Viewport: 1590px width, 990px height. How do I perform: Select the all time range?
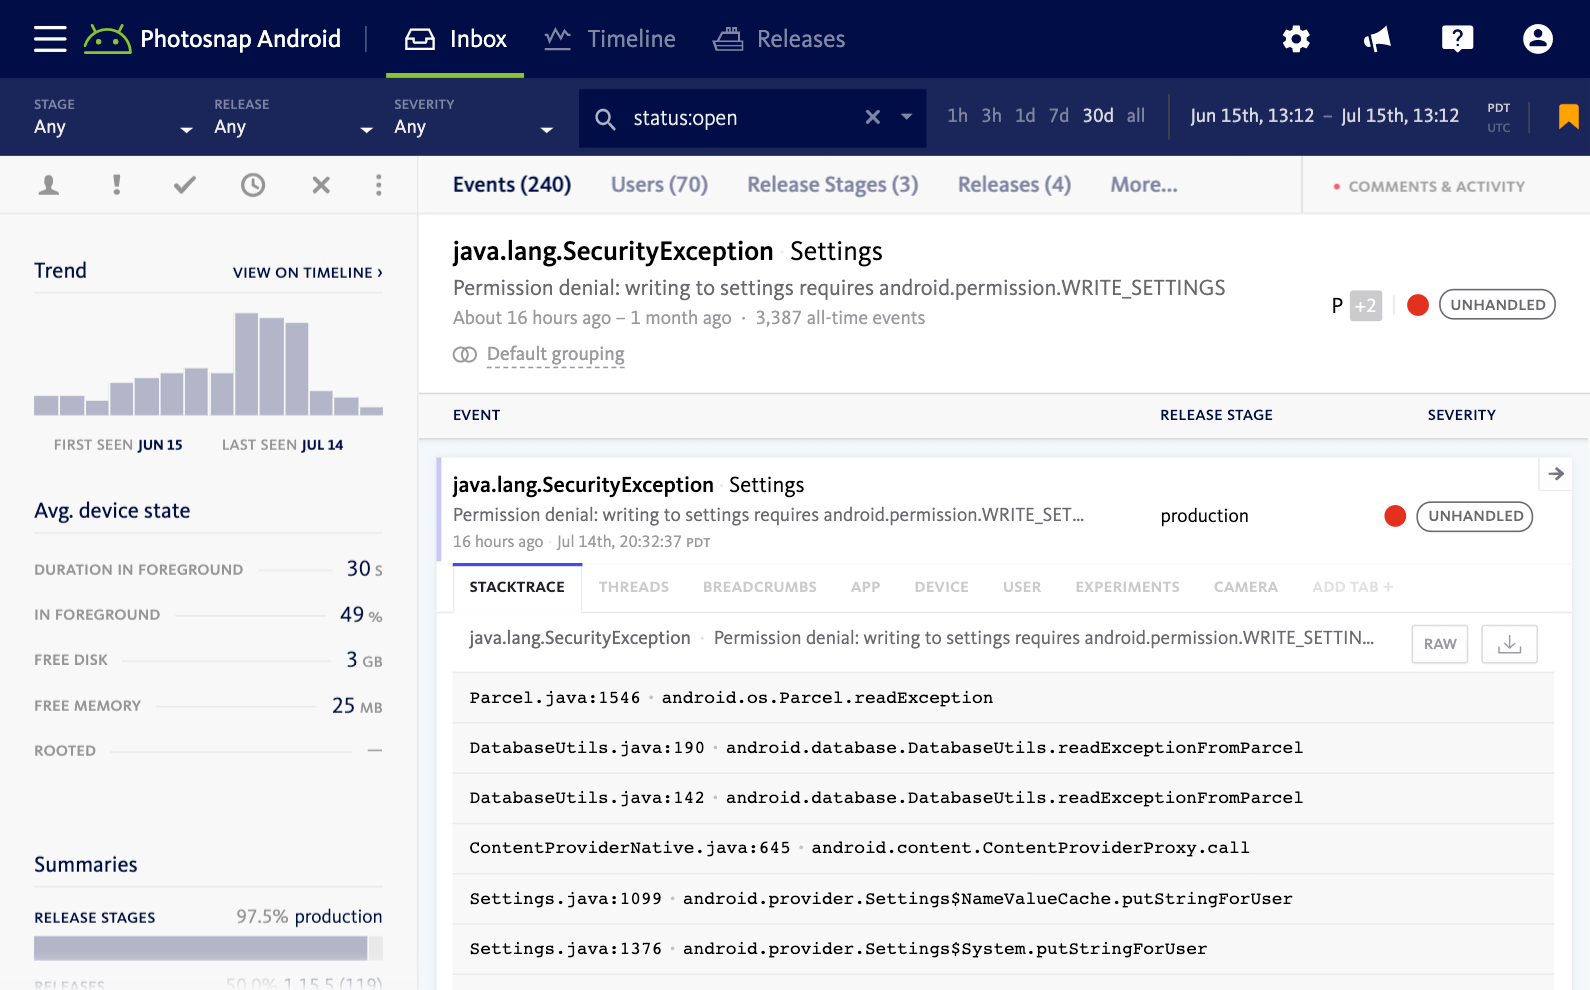coord(1136,116)
